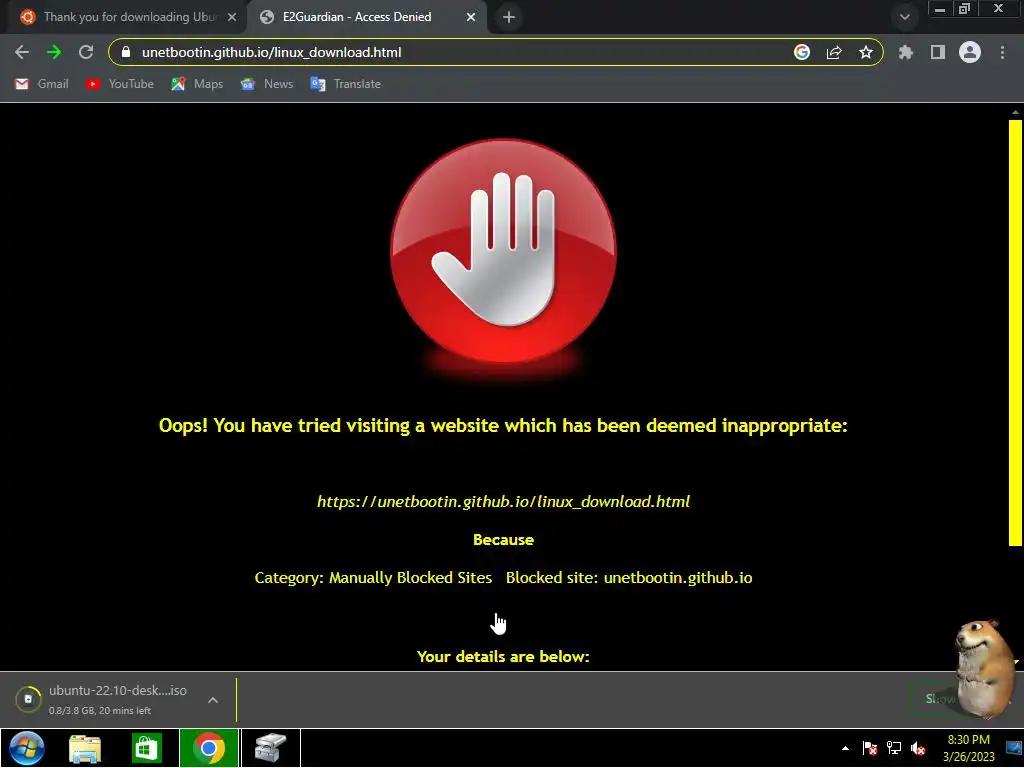Close the E2Guardian tab
This screenshot has height=768, width=1024.
(471, 17)
